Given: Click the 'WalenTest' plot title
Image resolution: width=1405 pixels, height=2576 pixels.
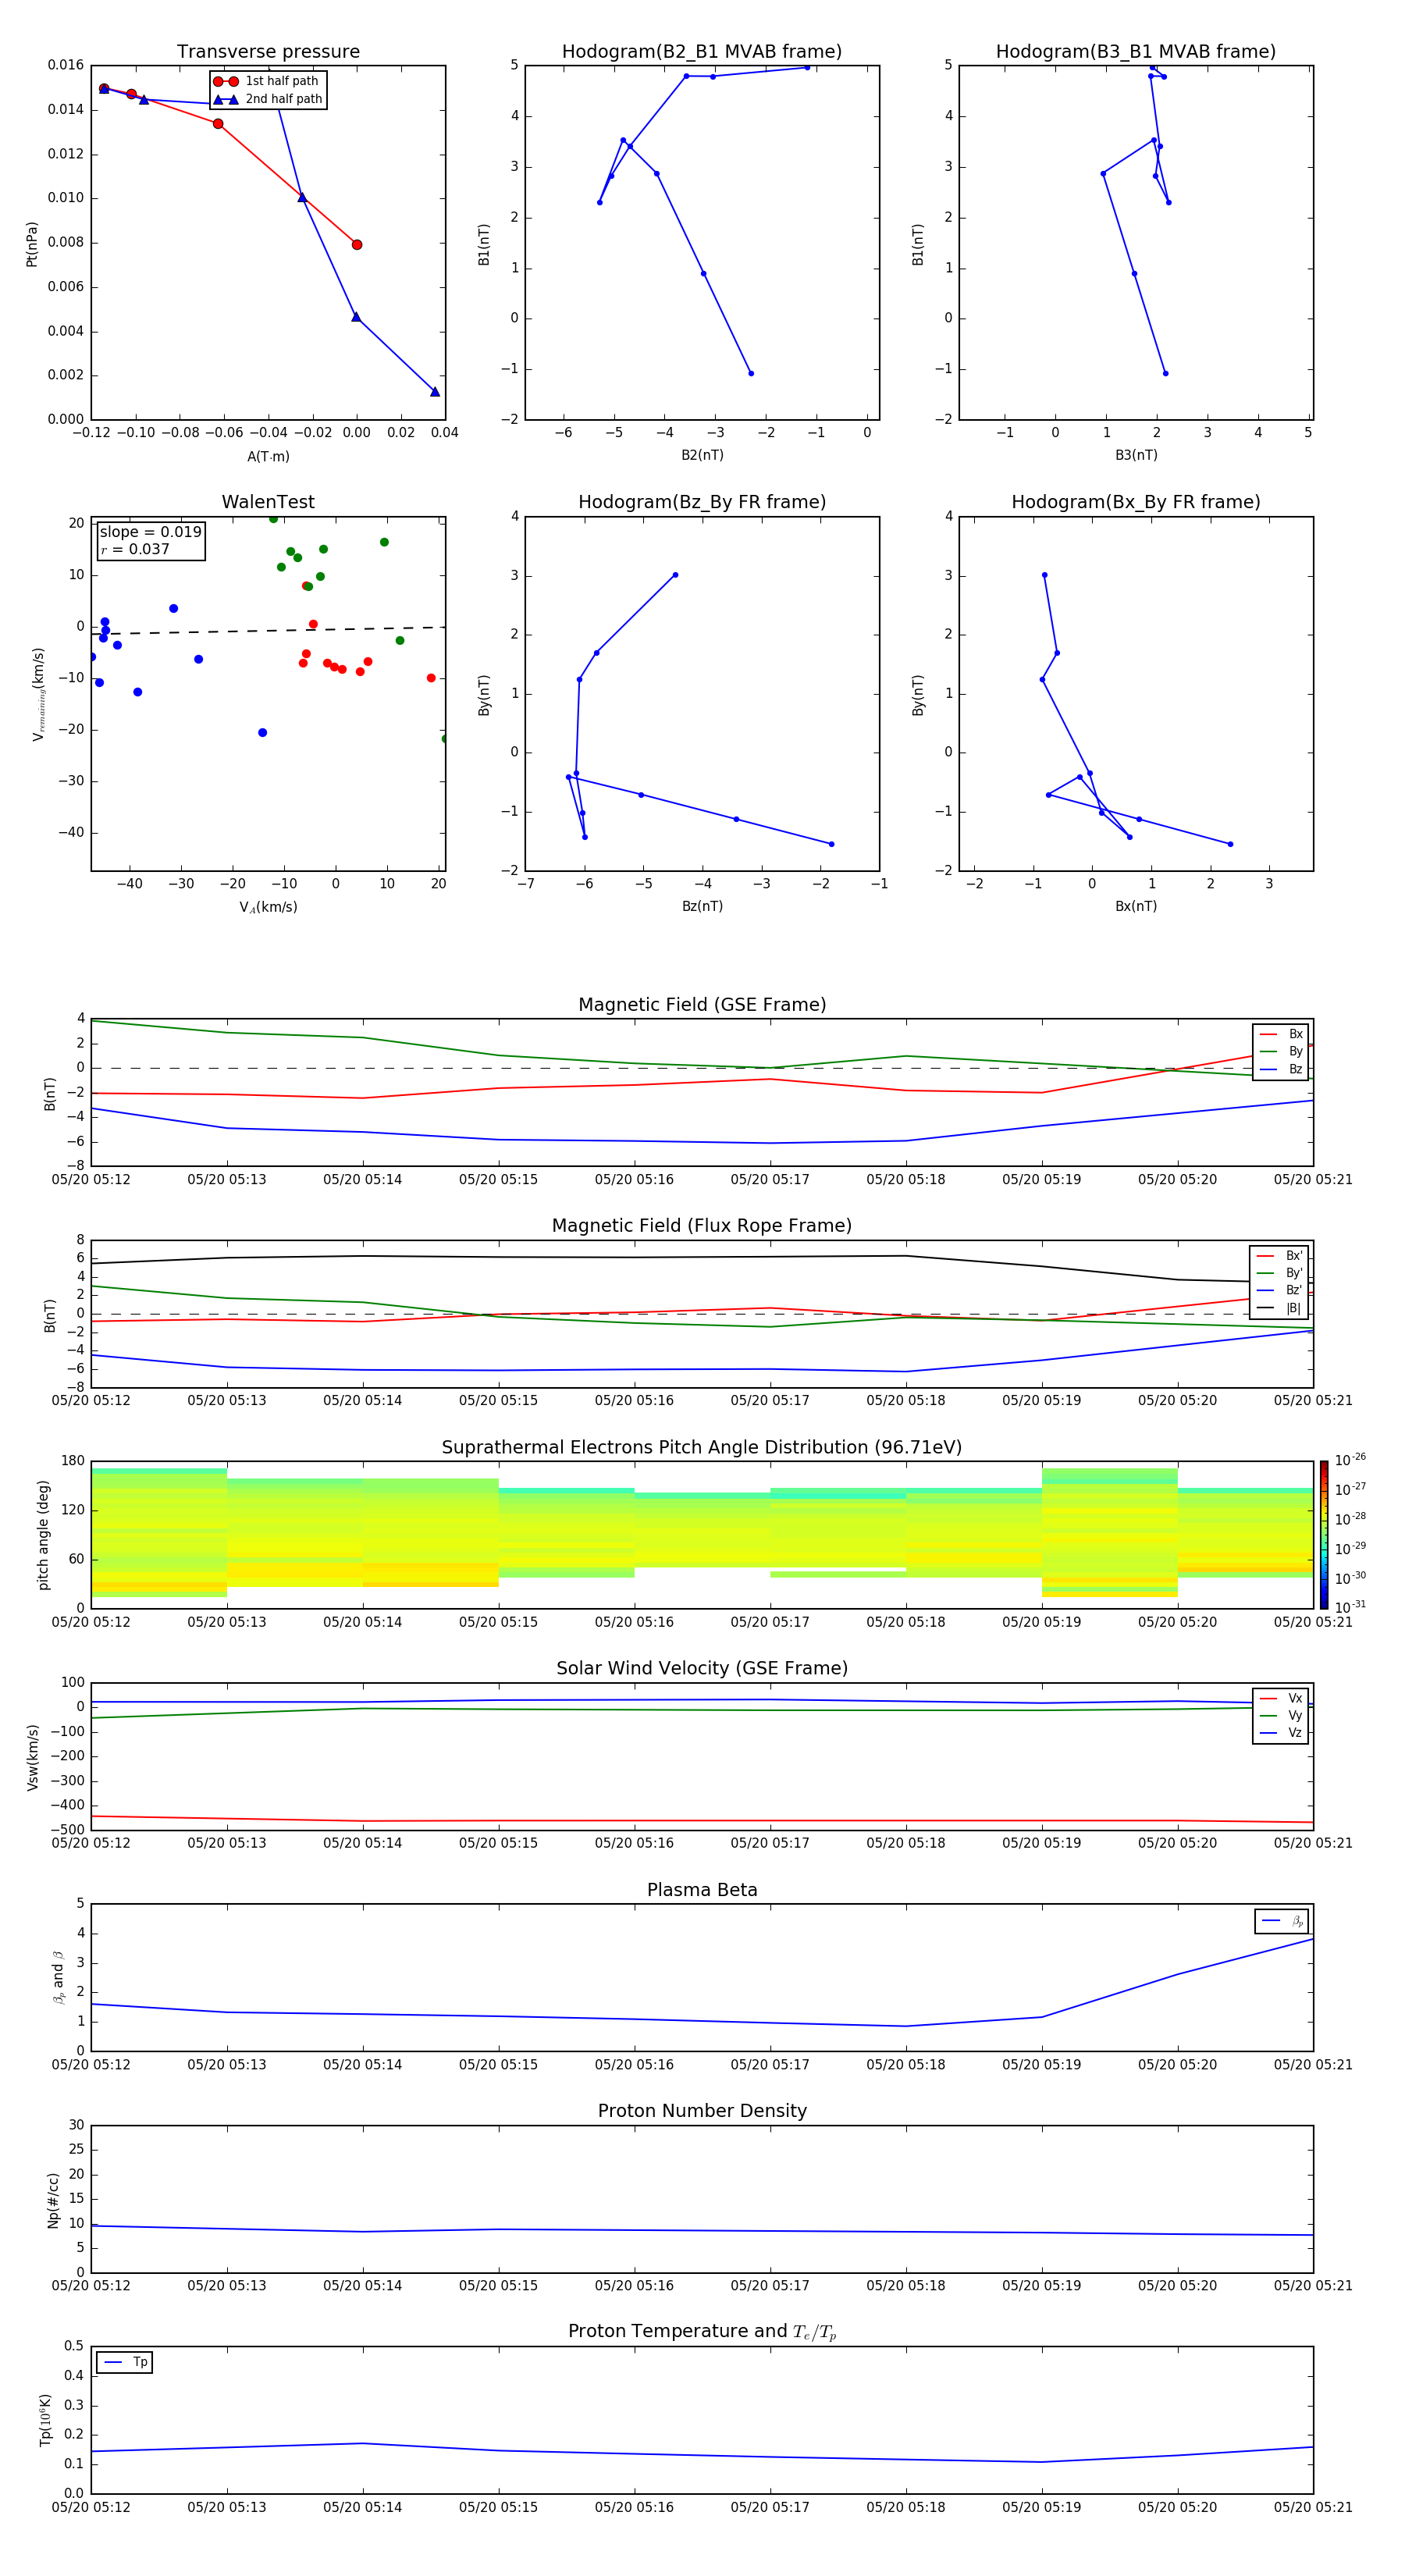Looking at the screenshot, I should point(268,502).
